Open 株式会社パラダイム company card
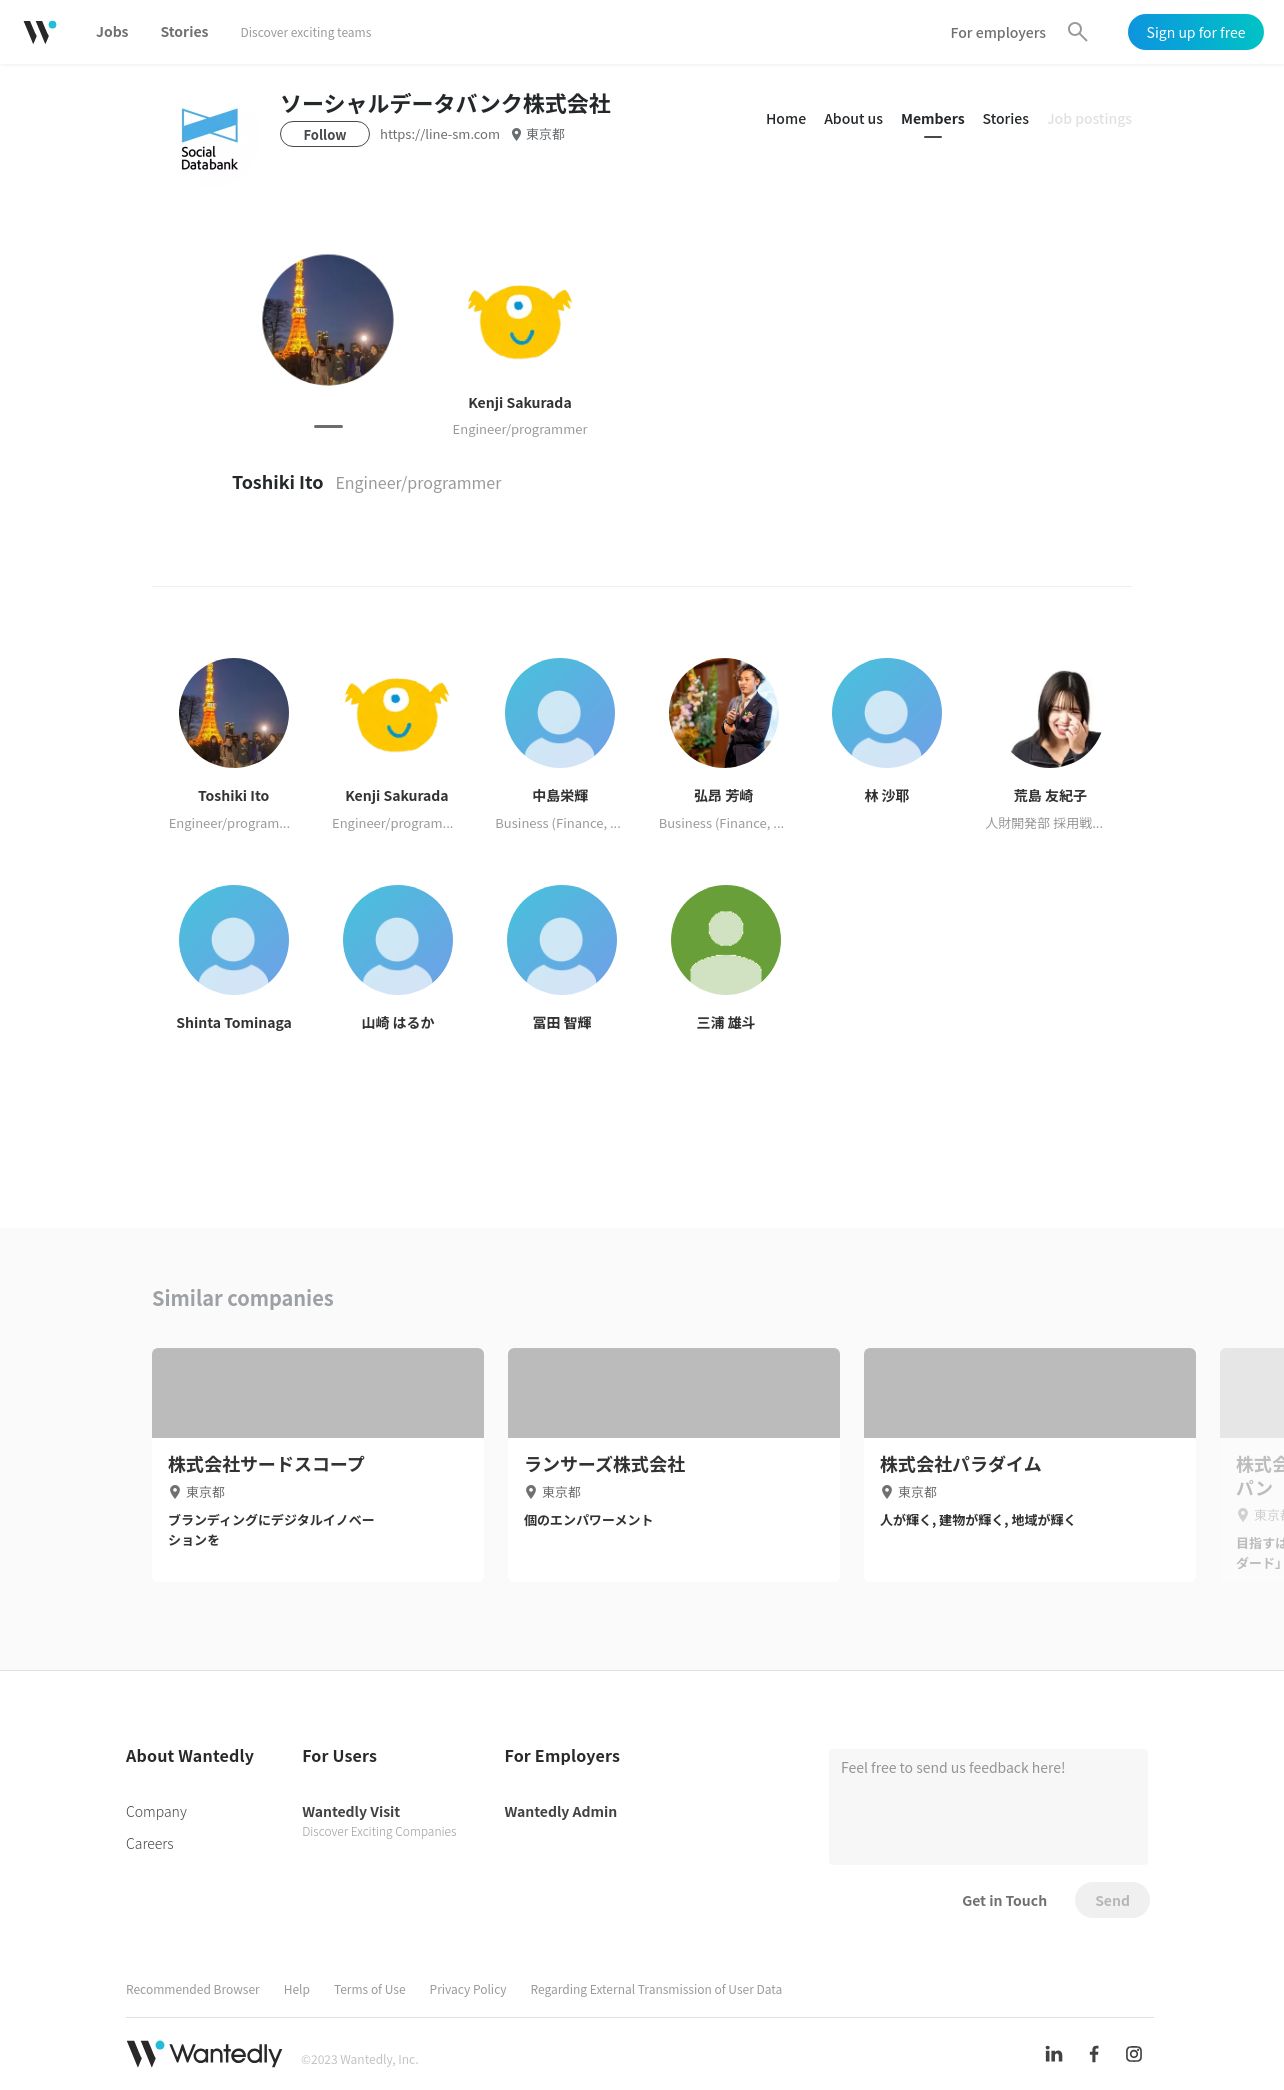The image size is (1284, 2090). coord(1030,1464)
